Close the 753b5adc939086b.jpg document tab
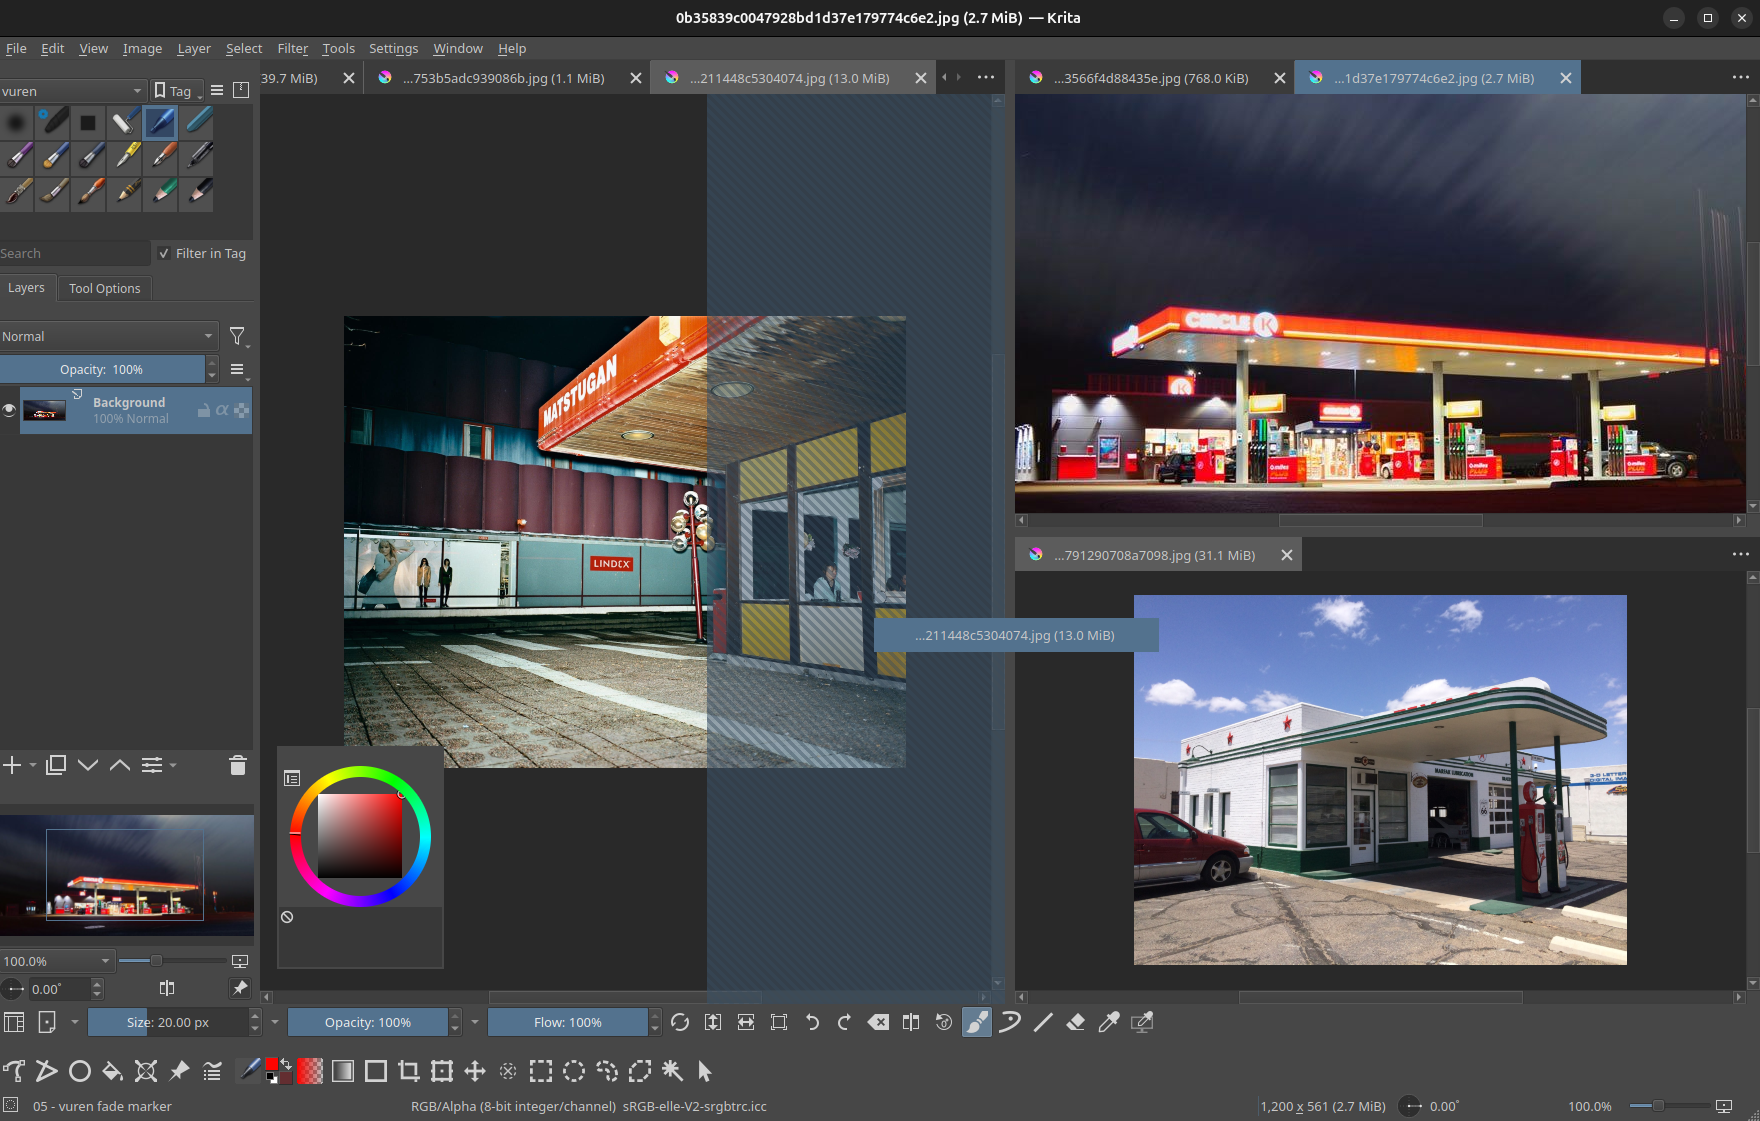Screen dimensions: 1760x1121 pyautogui.click(x=635, y=78)
